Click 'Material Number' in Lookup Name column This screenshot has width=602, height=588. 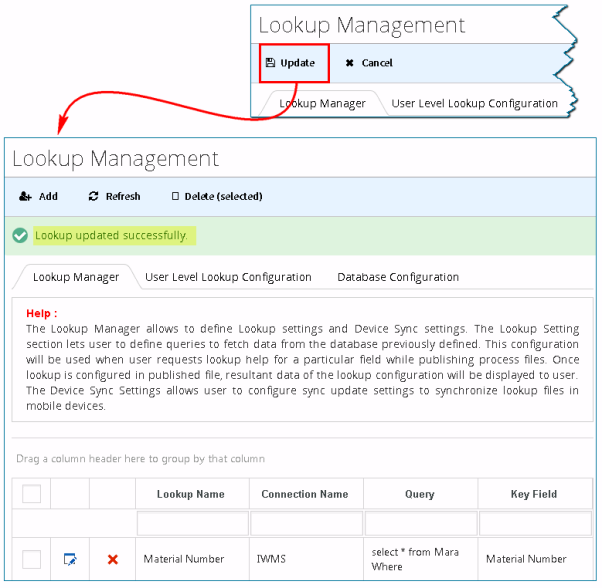click(x=184, y=559)
